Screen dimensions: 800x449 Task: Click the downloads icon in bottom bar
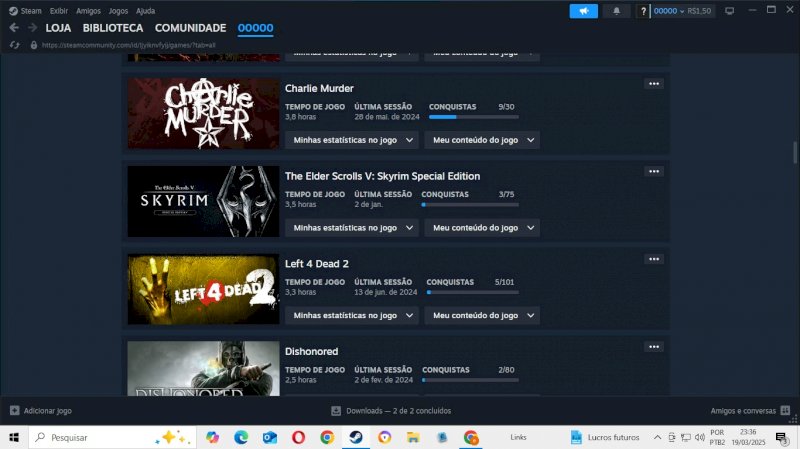click(x=336, y=411)
